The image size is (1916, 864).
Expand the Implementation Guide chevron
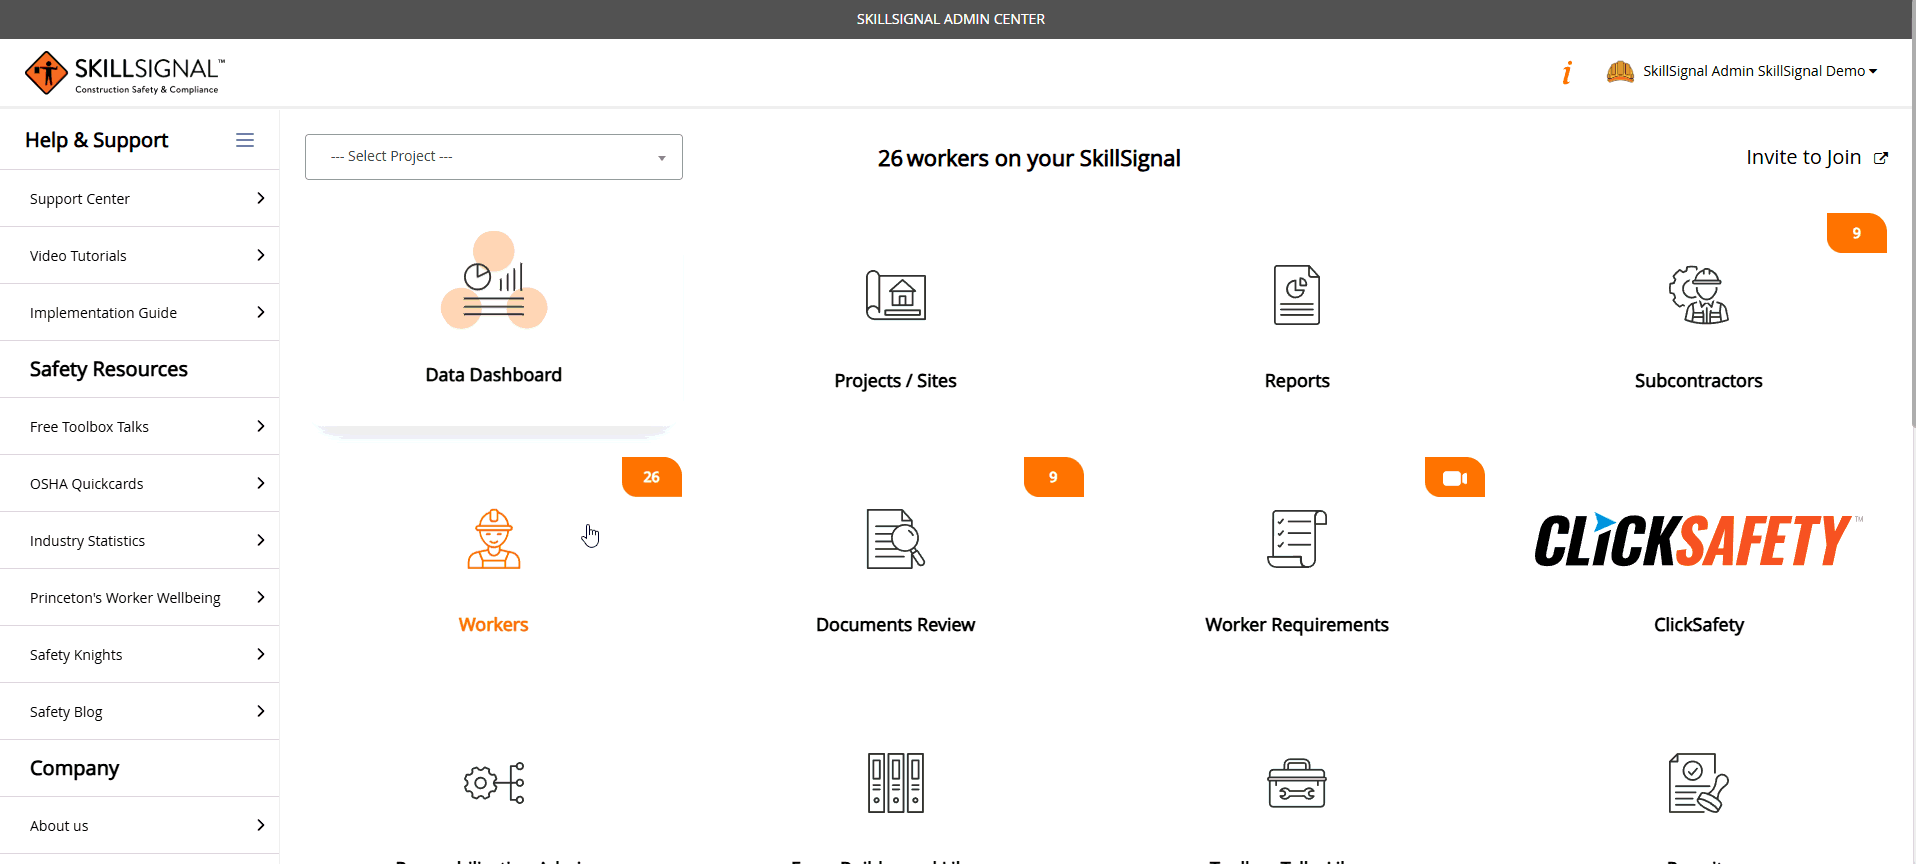pyautogui.click(x=261, y=312)
